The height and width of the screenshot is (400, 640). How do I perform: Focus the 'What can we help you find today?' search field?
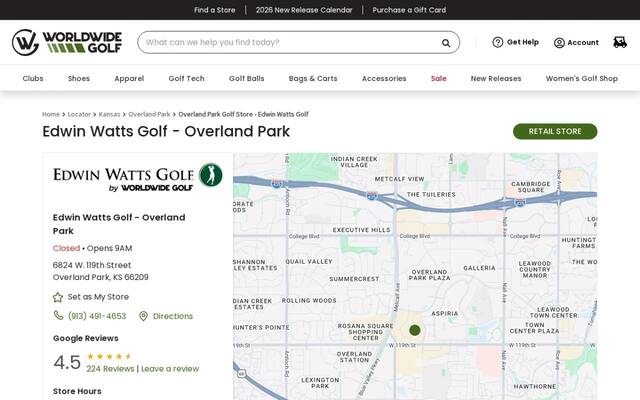coord(298,42)
